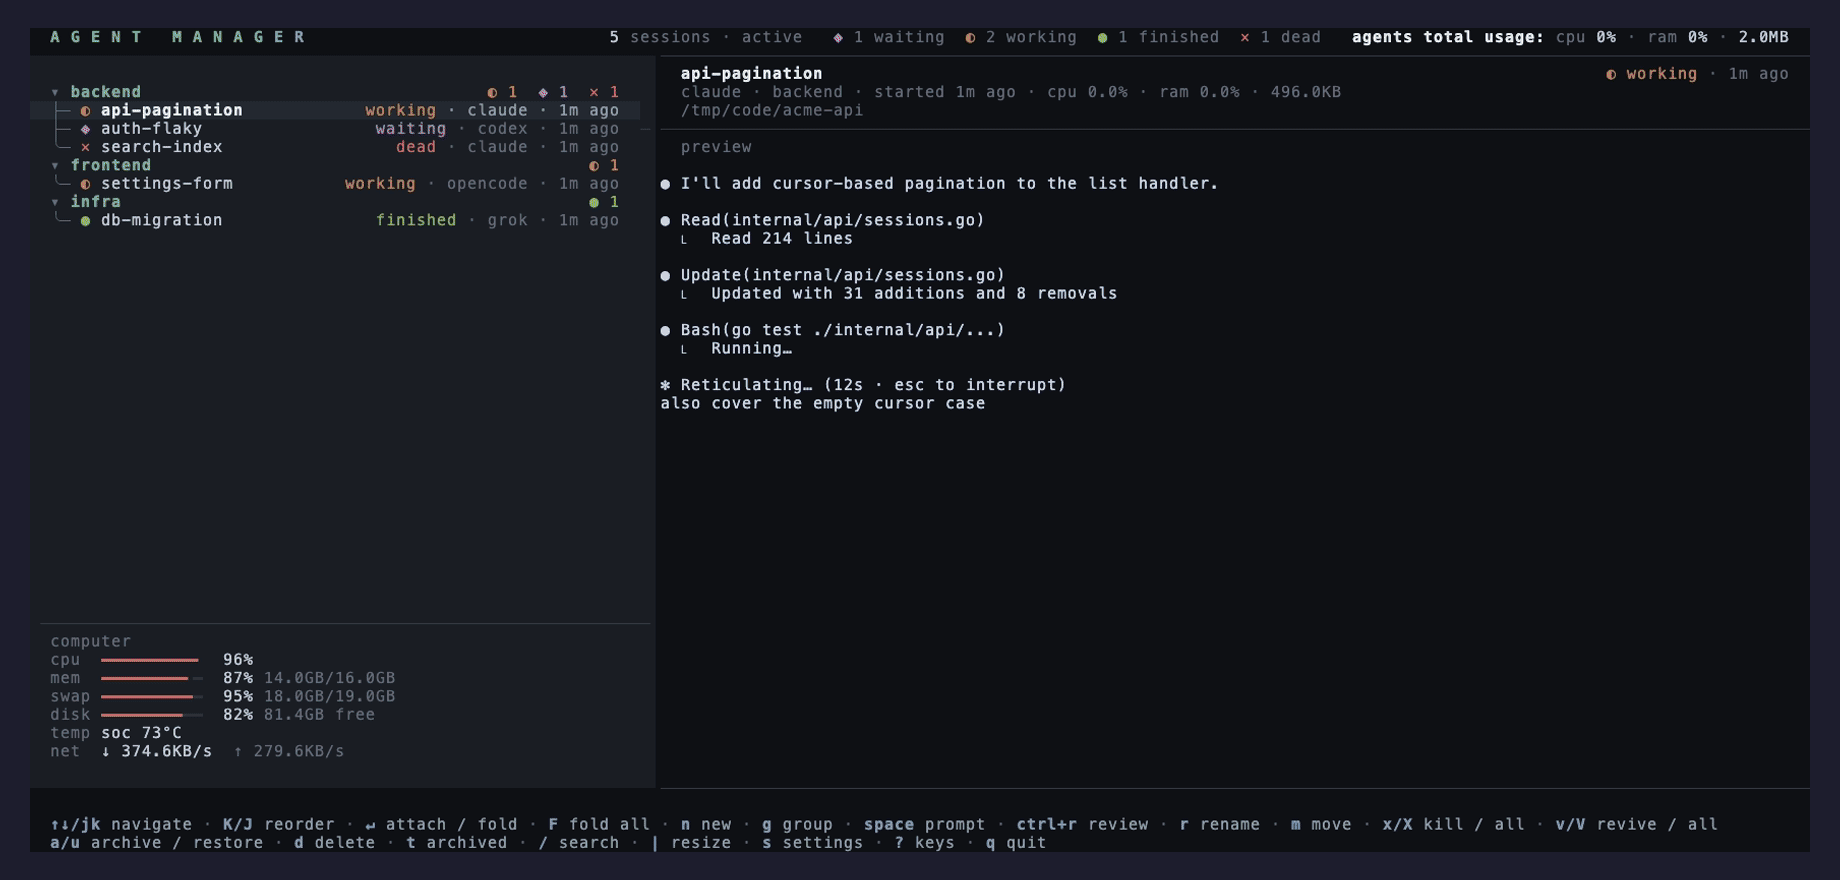
Task: Click working status icon in detail header
Action: pos(1611,74)
